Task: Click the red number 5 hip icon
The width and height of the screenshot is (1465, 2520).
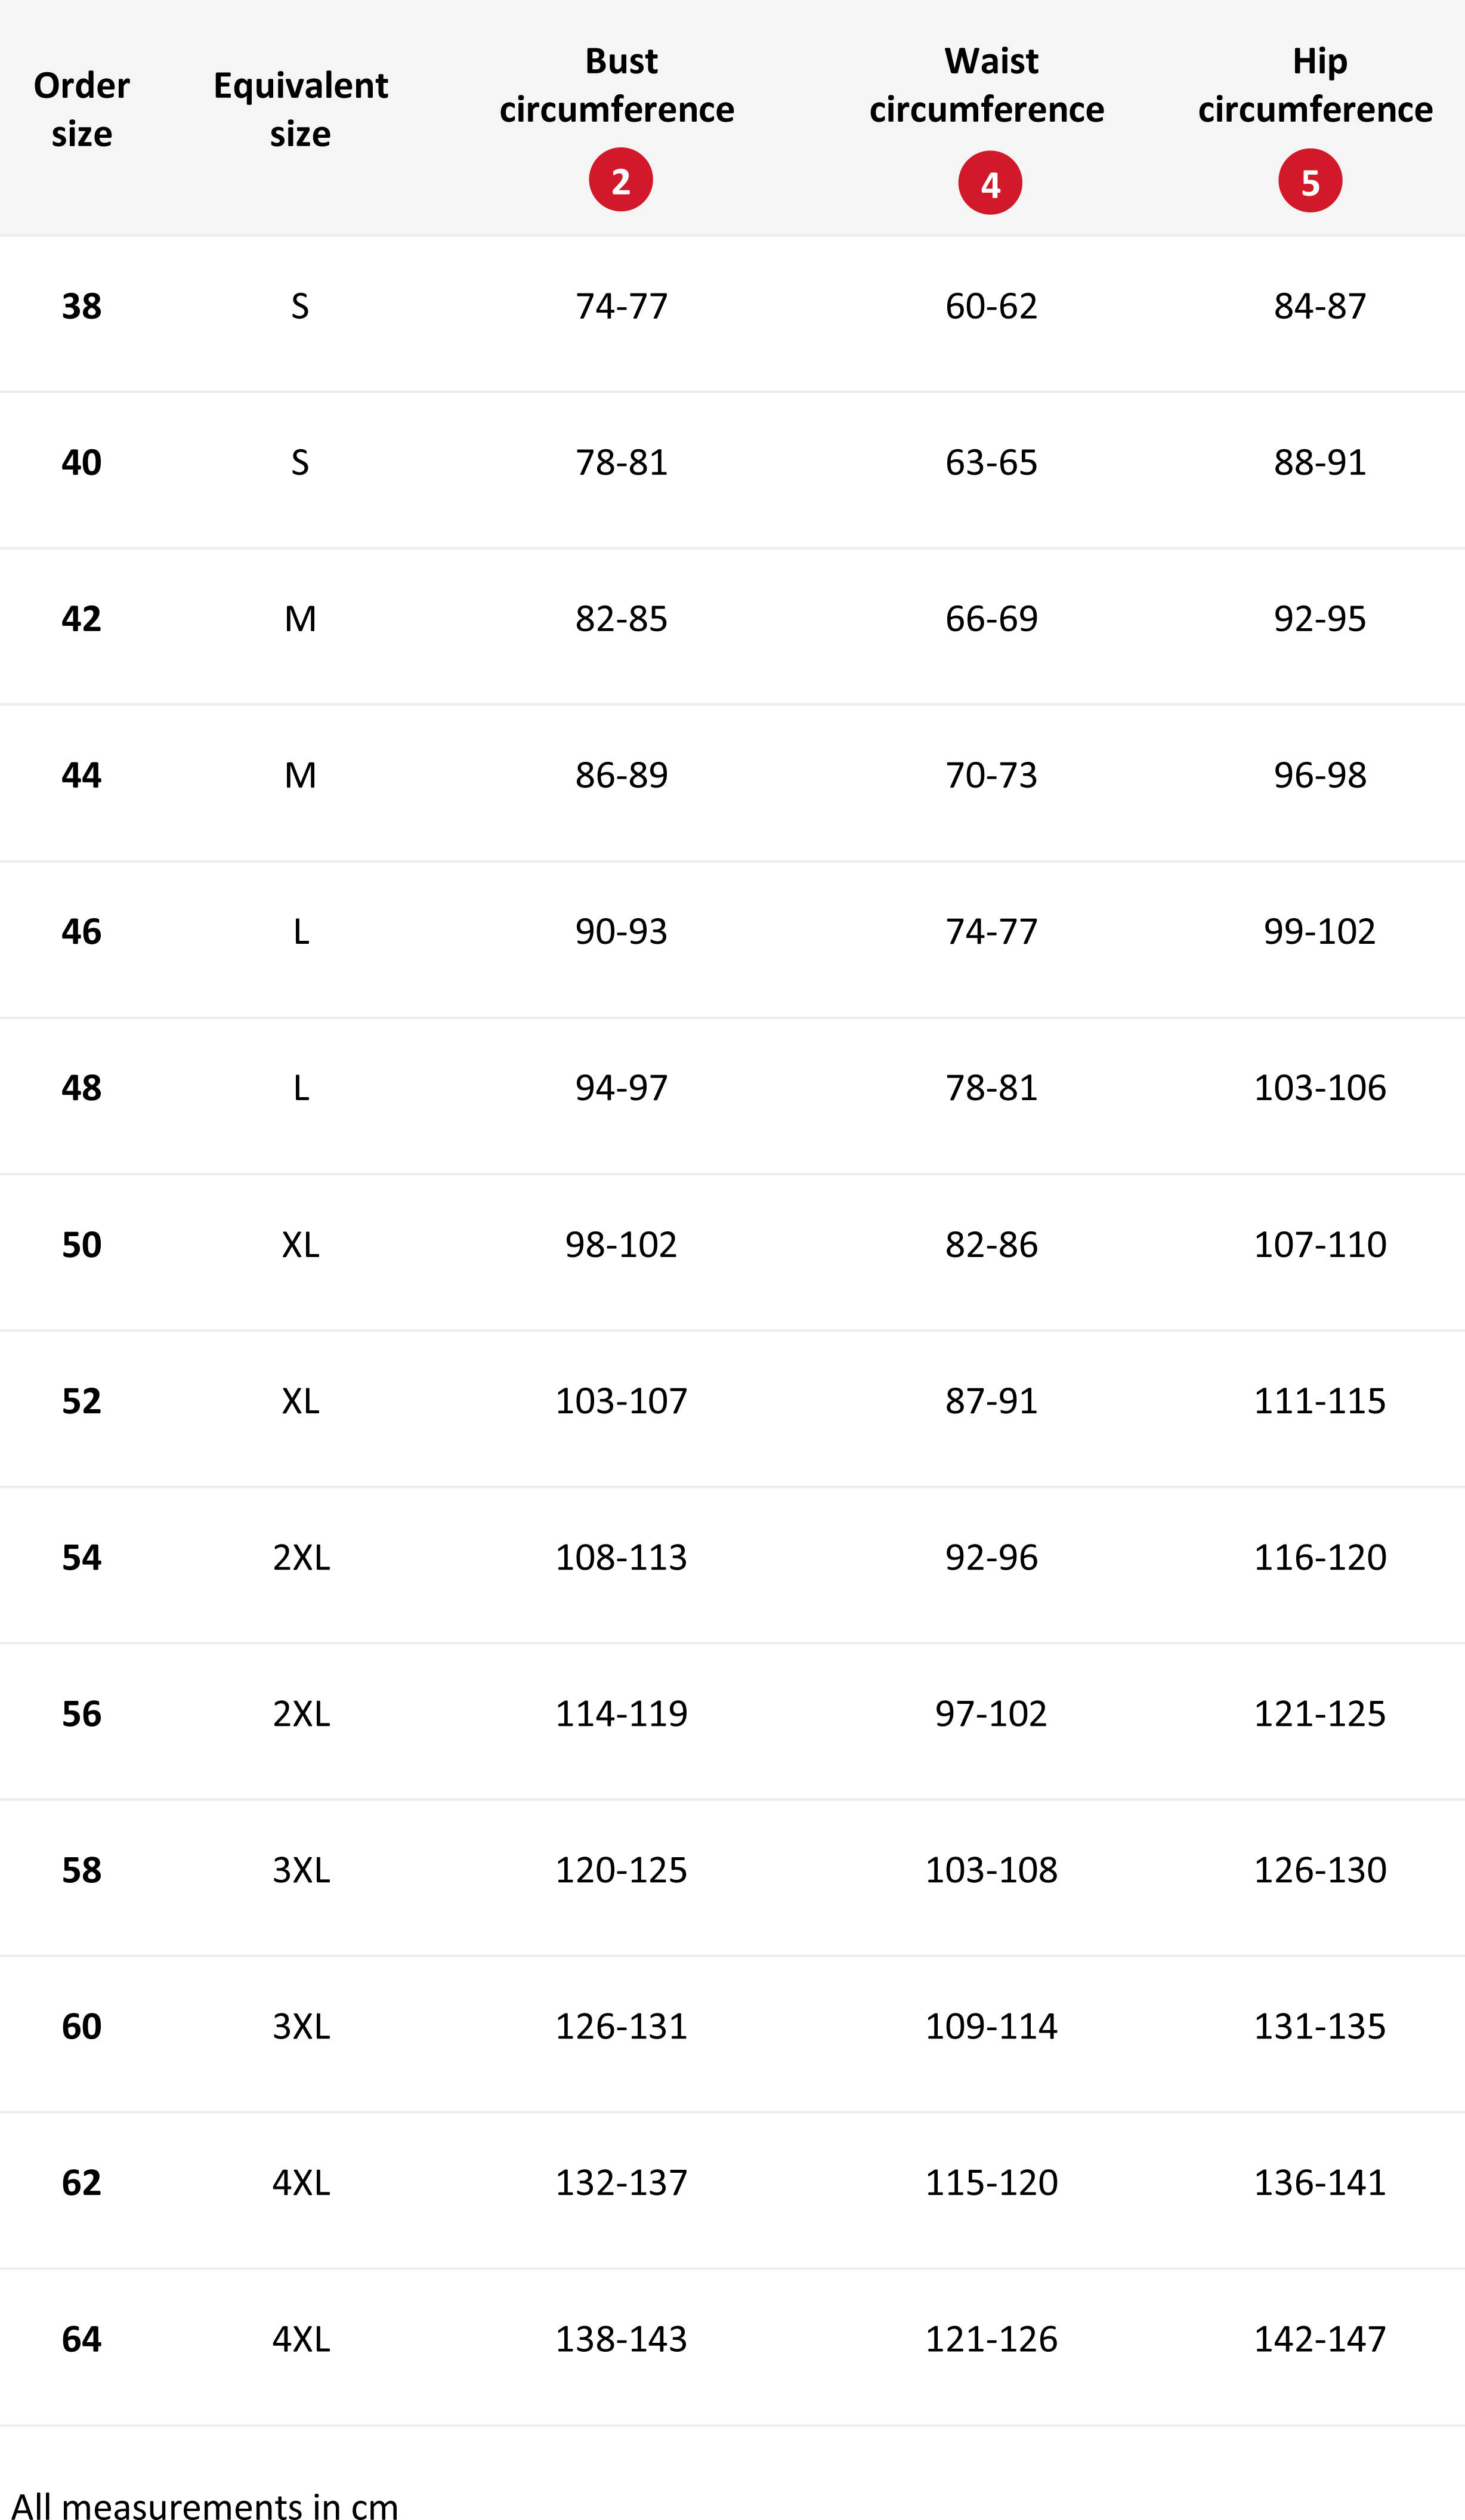Action: 1310,181
